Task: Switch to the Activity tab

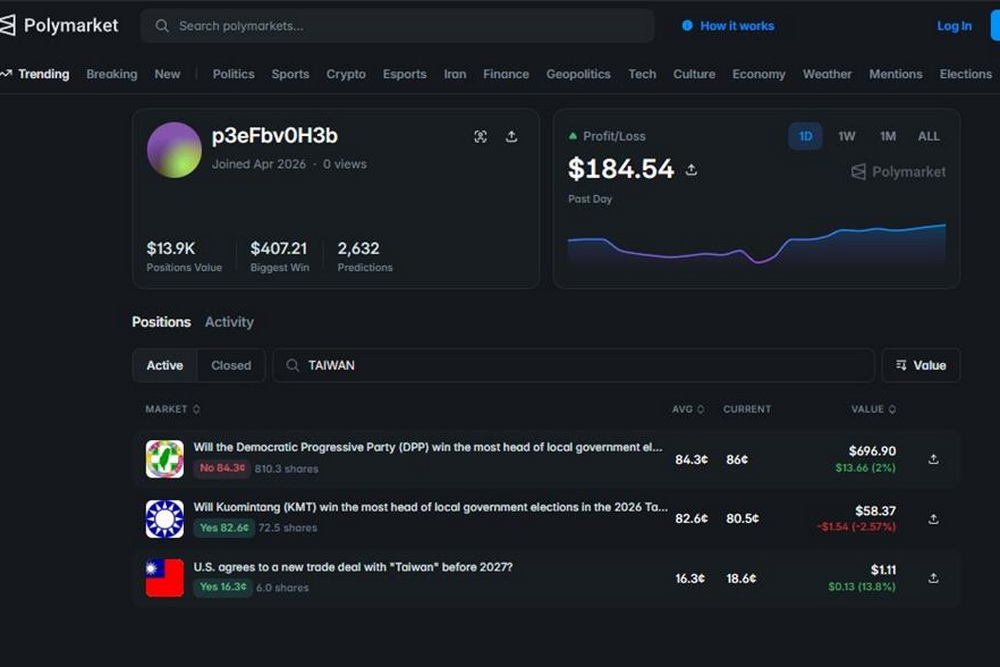Action: coord(229,322)
